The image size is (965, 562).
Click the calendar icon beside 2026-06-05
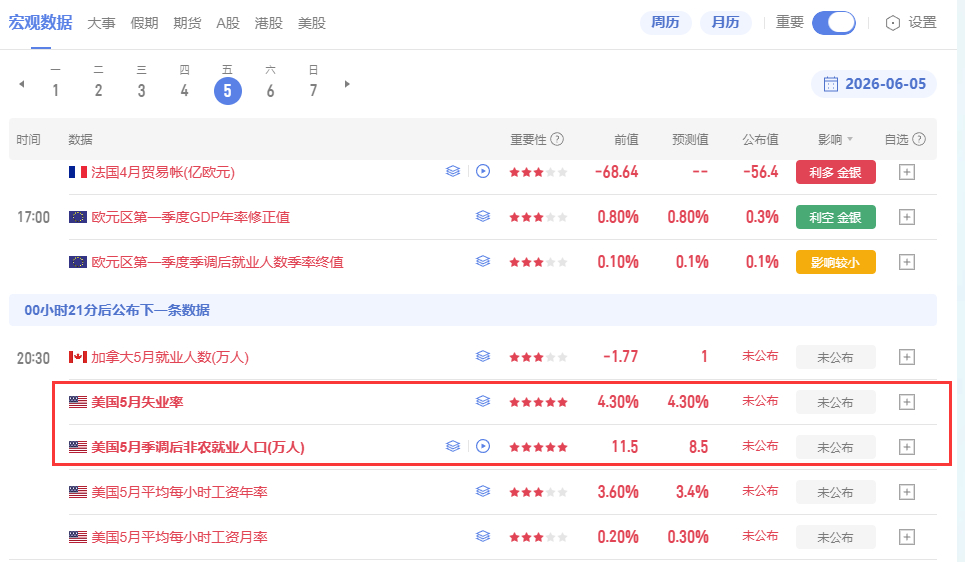pos(831,84)
